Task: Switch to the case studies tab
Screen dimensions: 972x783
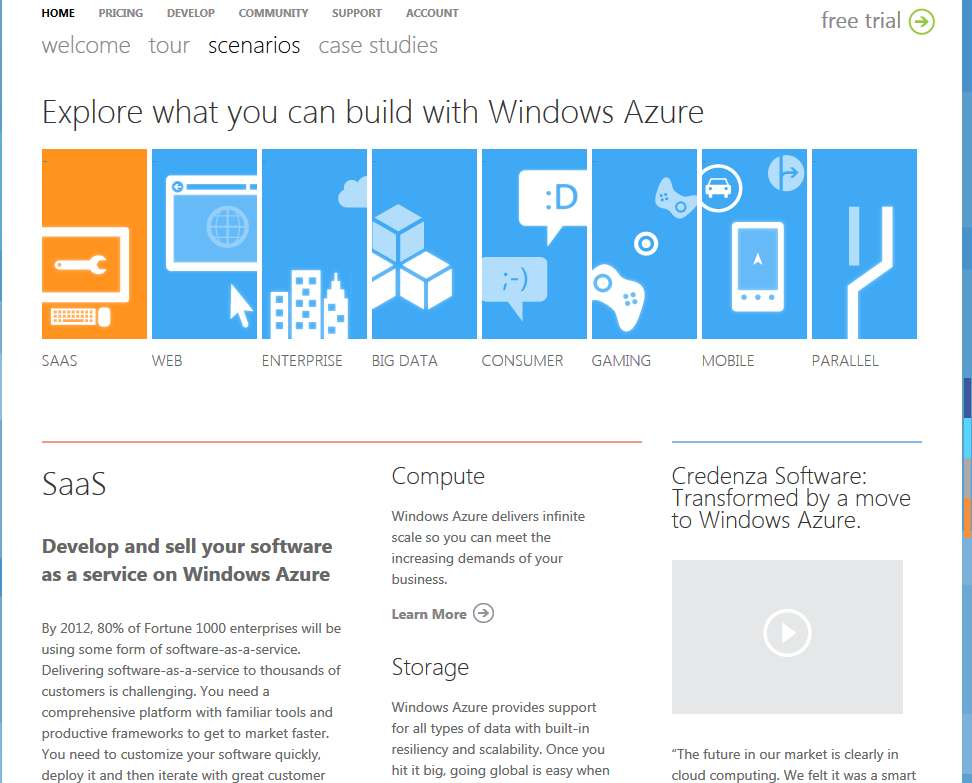Action: click(x=378, y=45)
